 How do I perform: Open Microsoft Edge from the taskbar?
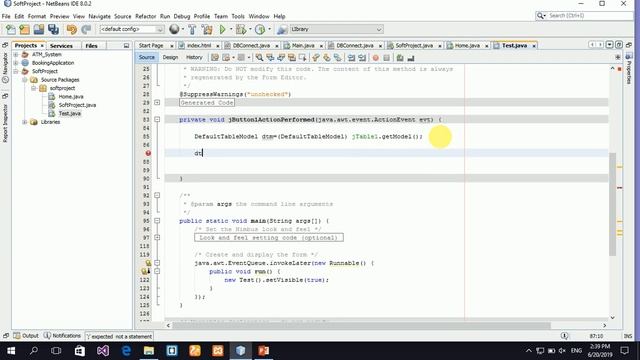[x=126, y=351]
